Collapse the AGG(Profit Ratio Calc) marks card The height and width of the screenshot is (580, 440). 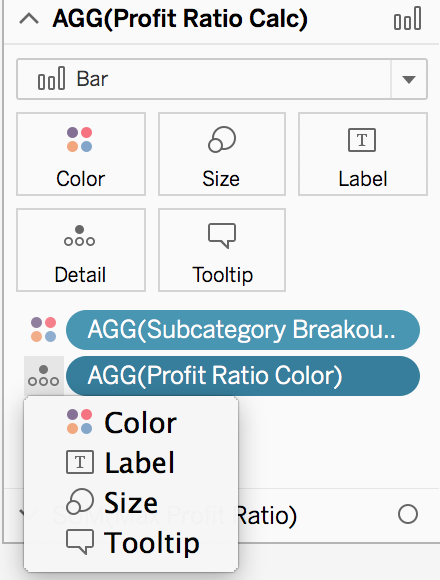point(29,18)
